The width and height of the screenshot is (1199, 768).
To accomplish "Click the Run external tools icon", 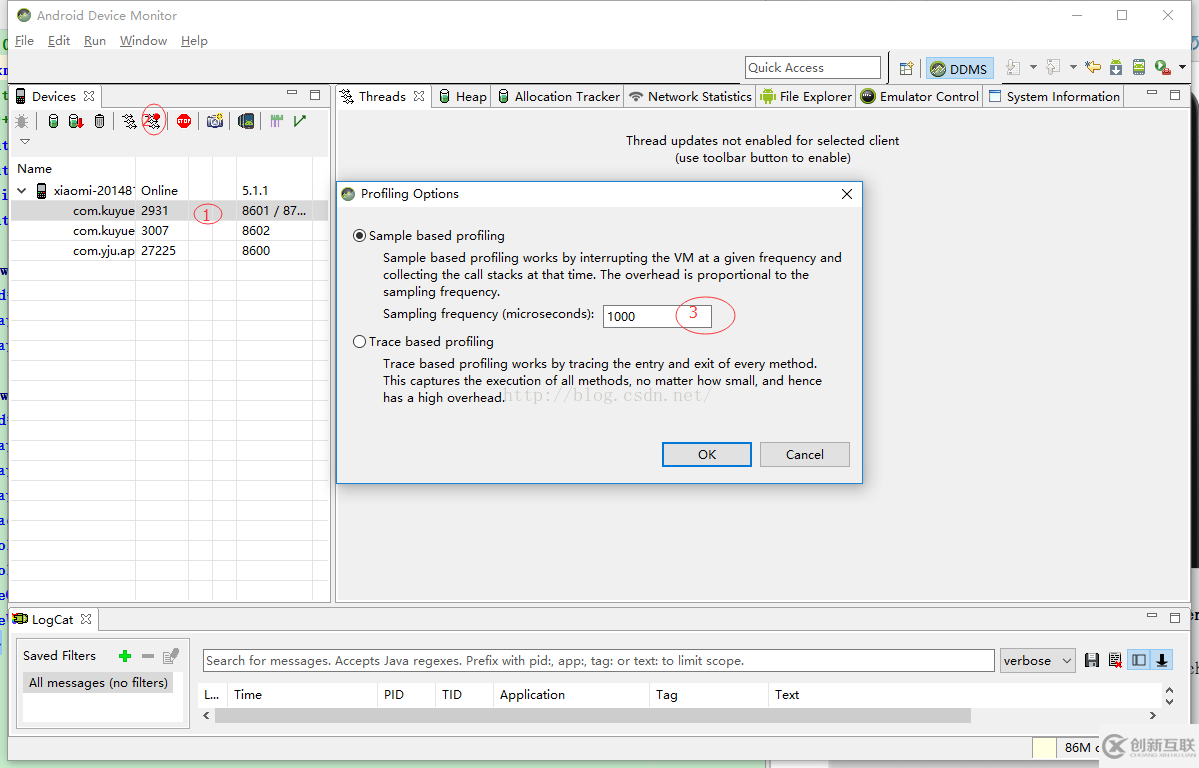I will click(1162, 68).
